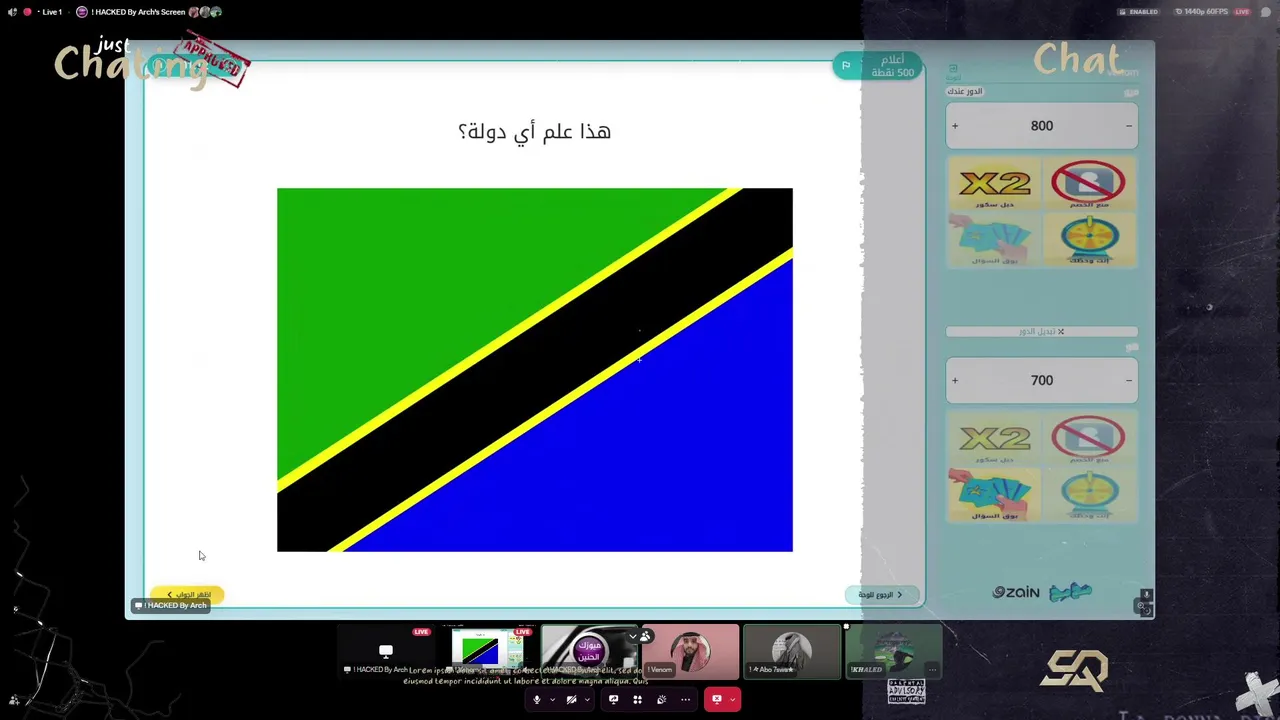The image size is (1280, 720).
Task: Use the block-opponent card for 800 team
Action: click(x=1088, y=184)
